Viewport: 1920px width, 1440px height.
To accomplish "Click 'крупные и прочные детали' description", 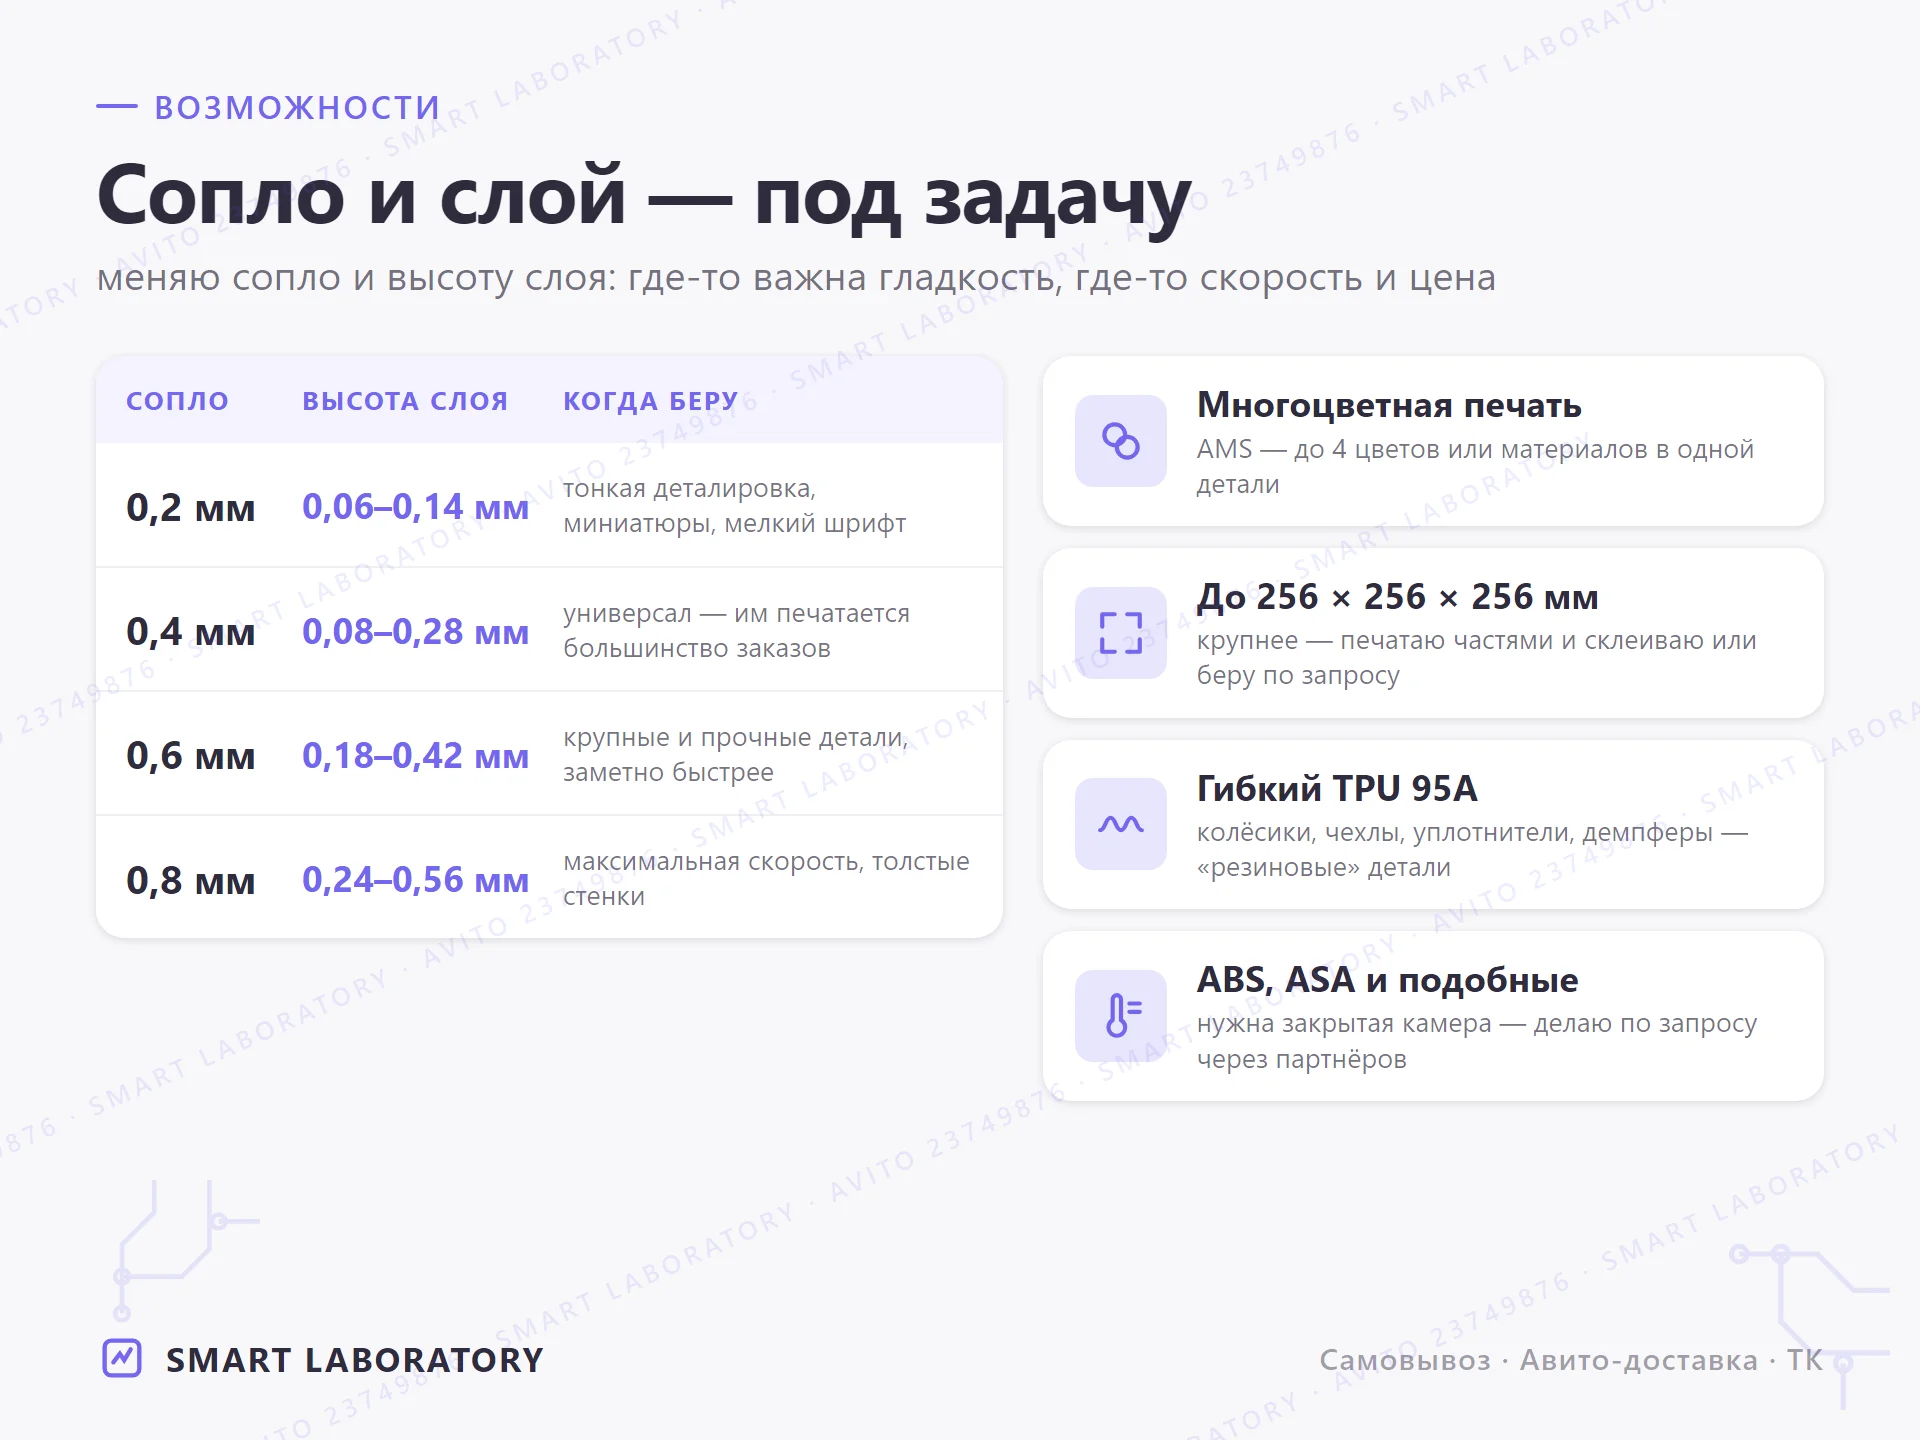I will click(x=736, y=754).
